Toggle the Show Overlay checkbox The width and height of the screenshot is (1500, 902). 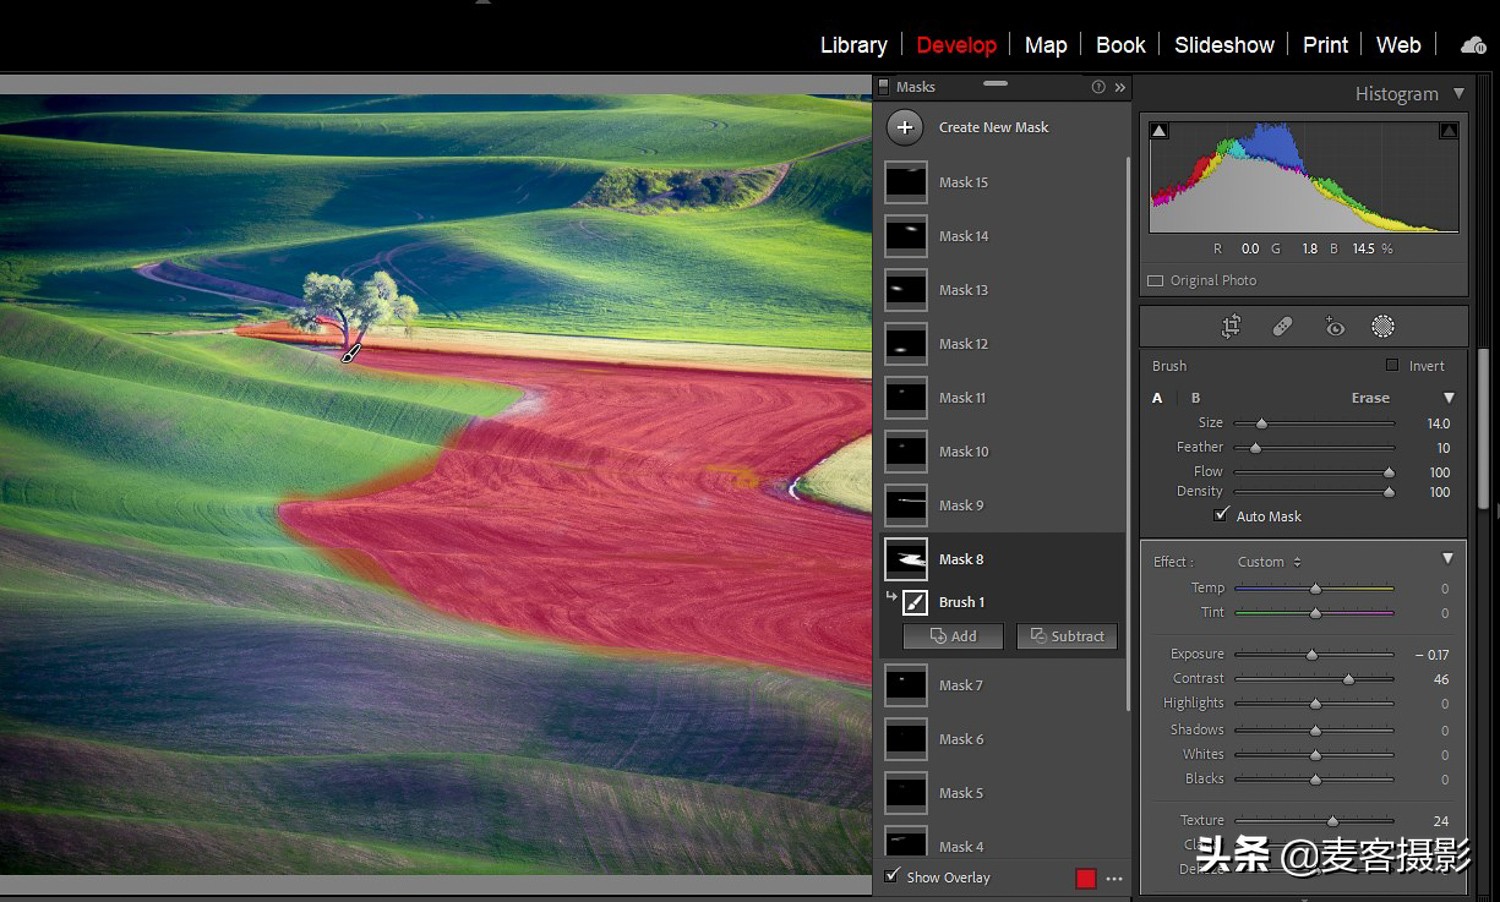click(892, 876)
